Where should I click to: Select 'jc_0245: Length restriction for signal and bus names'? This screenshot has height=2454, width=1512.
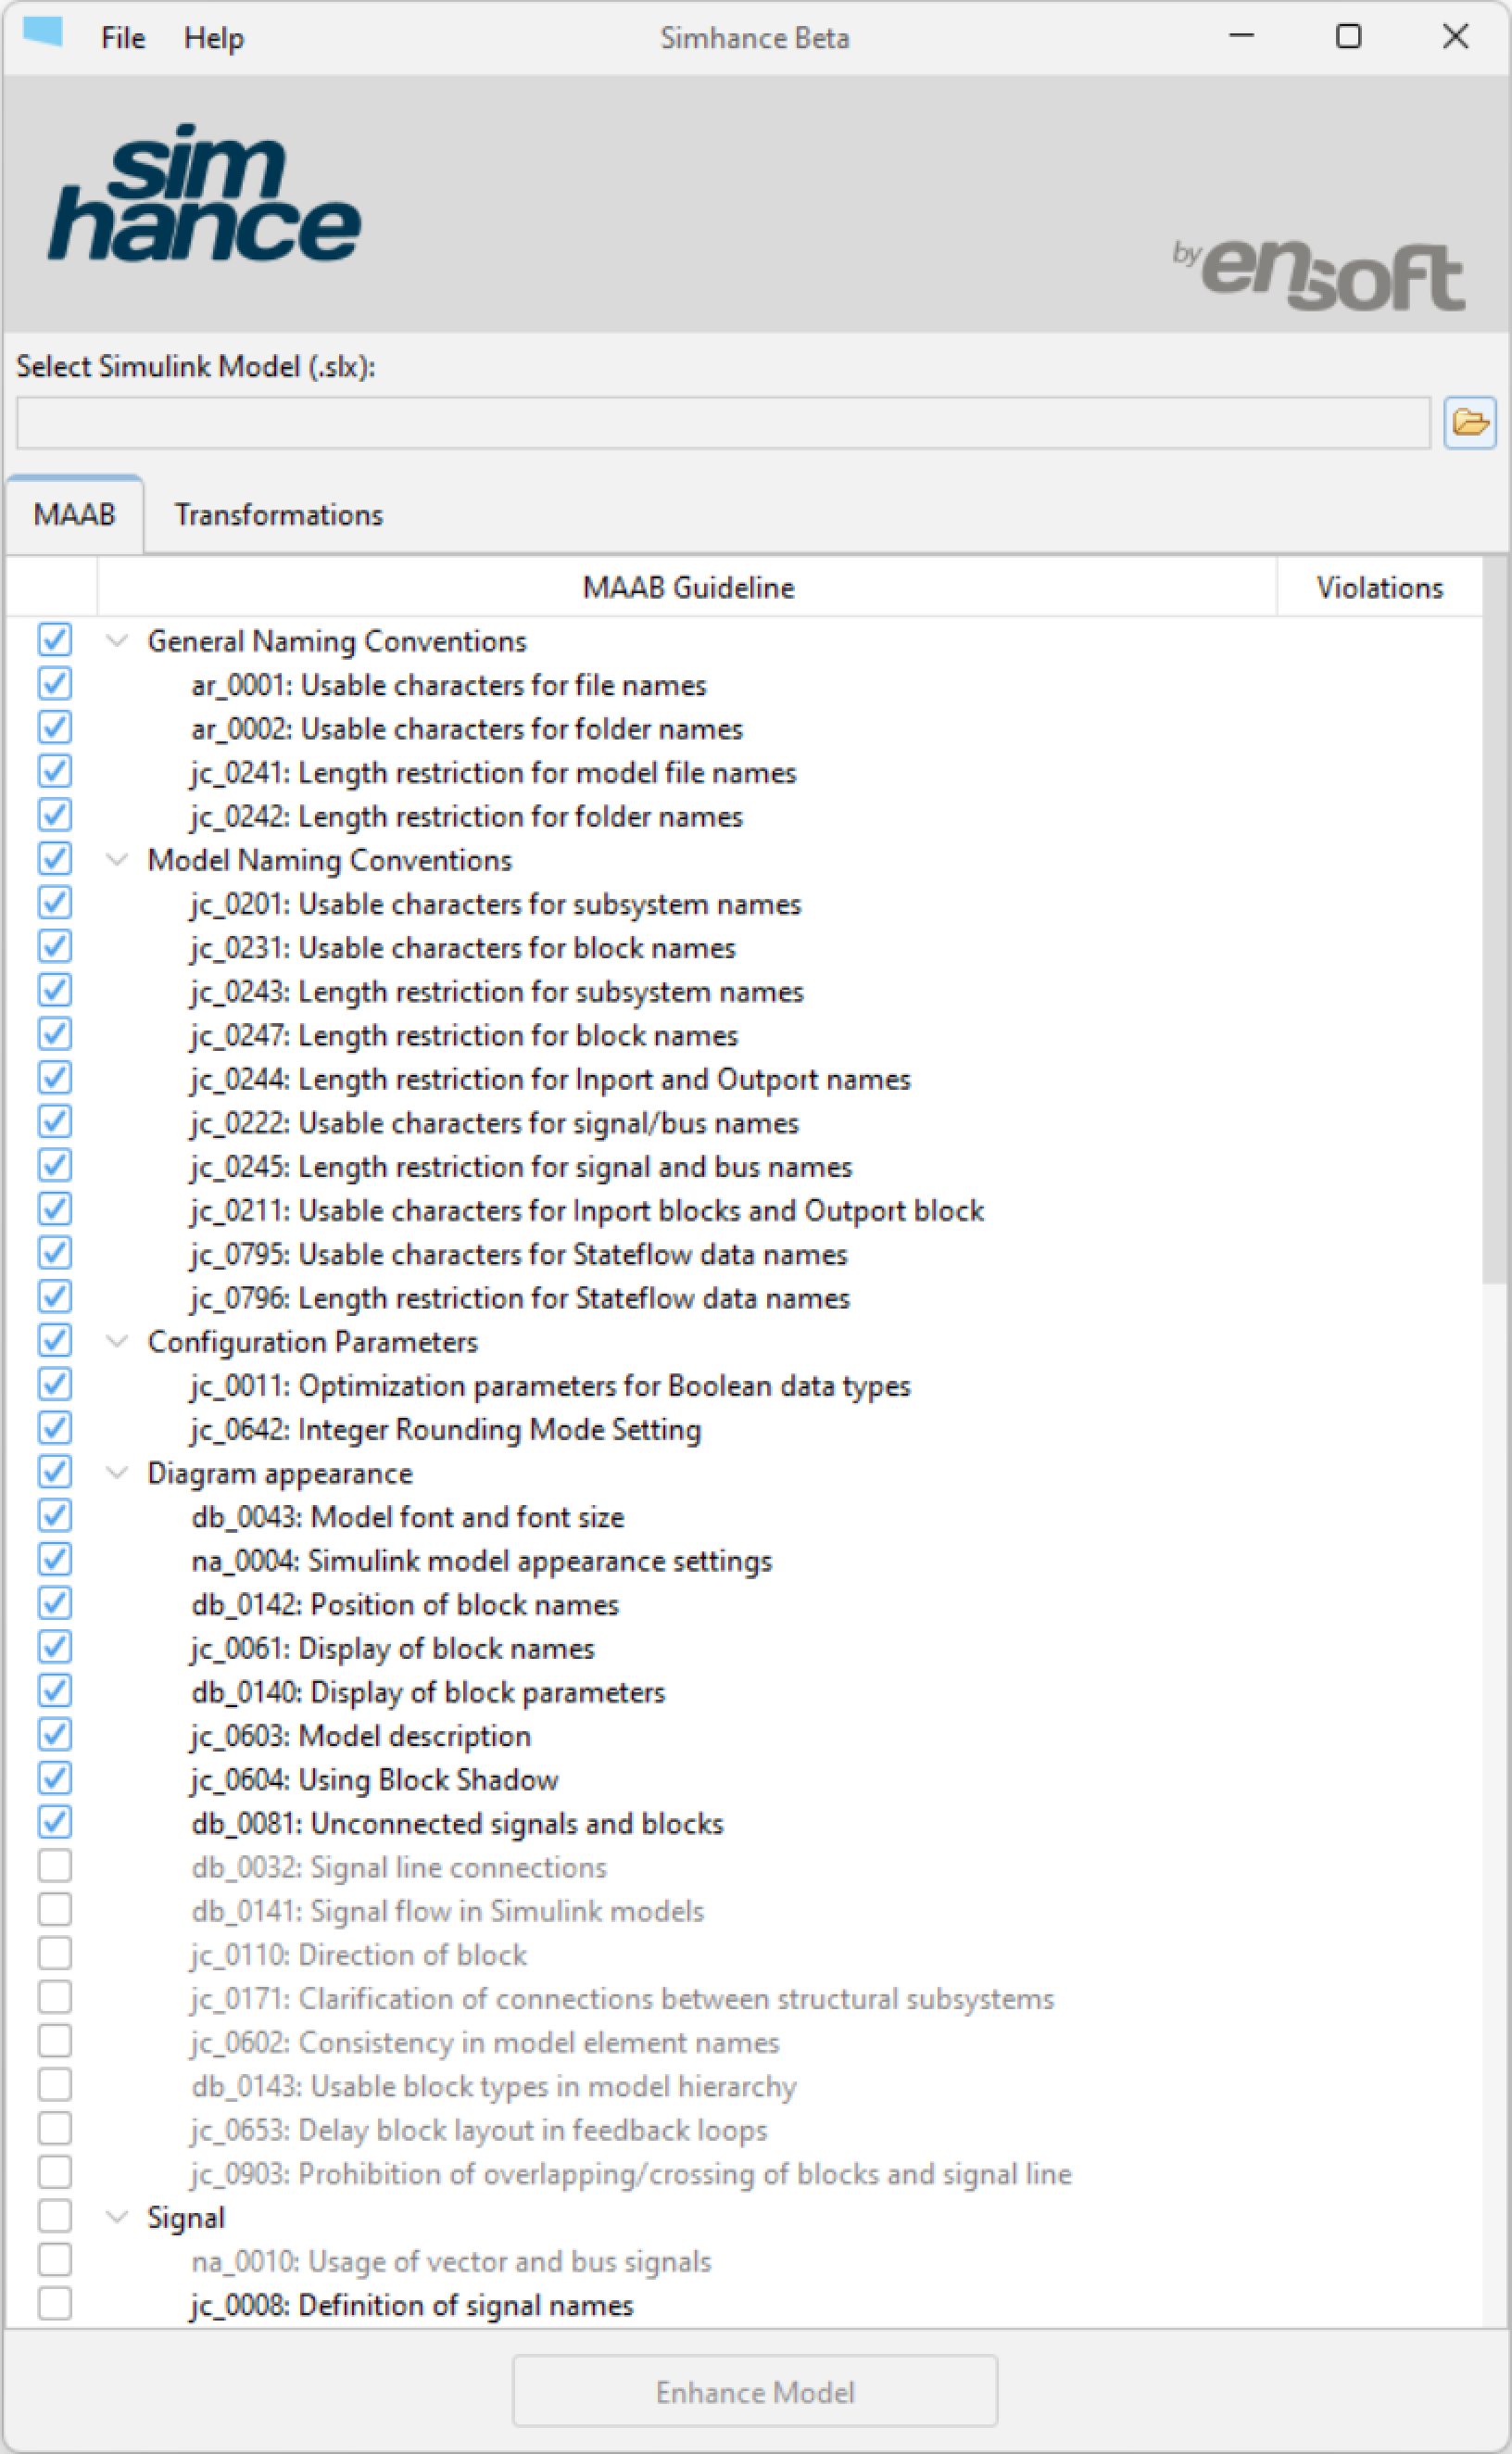[x=521, y=1167]
